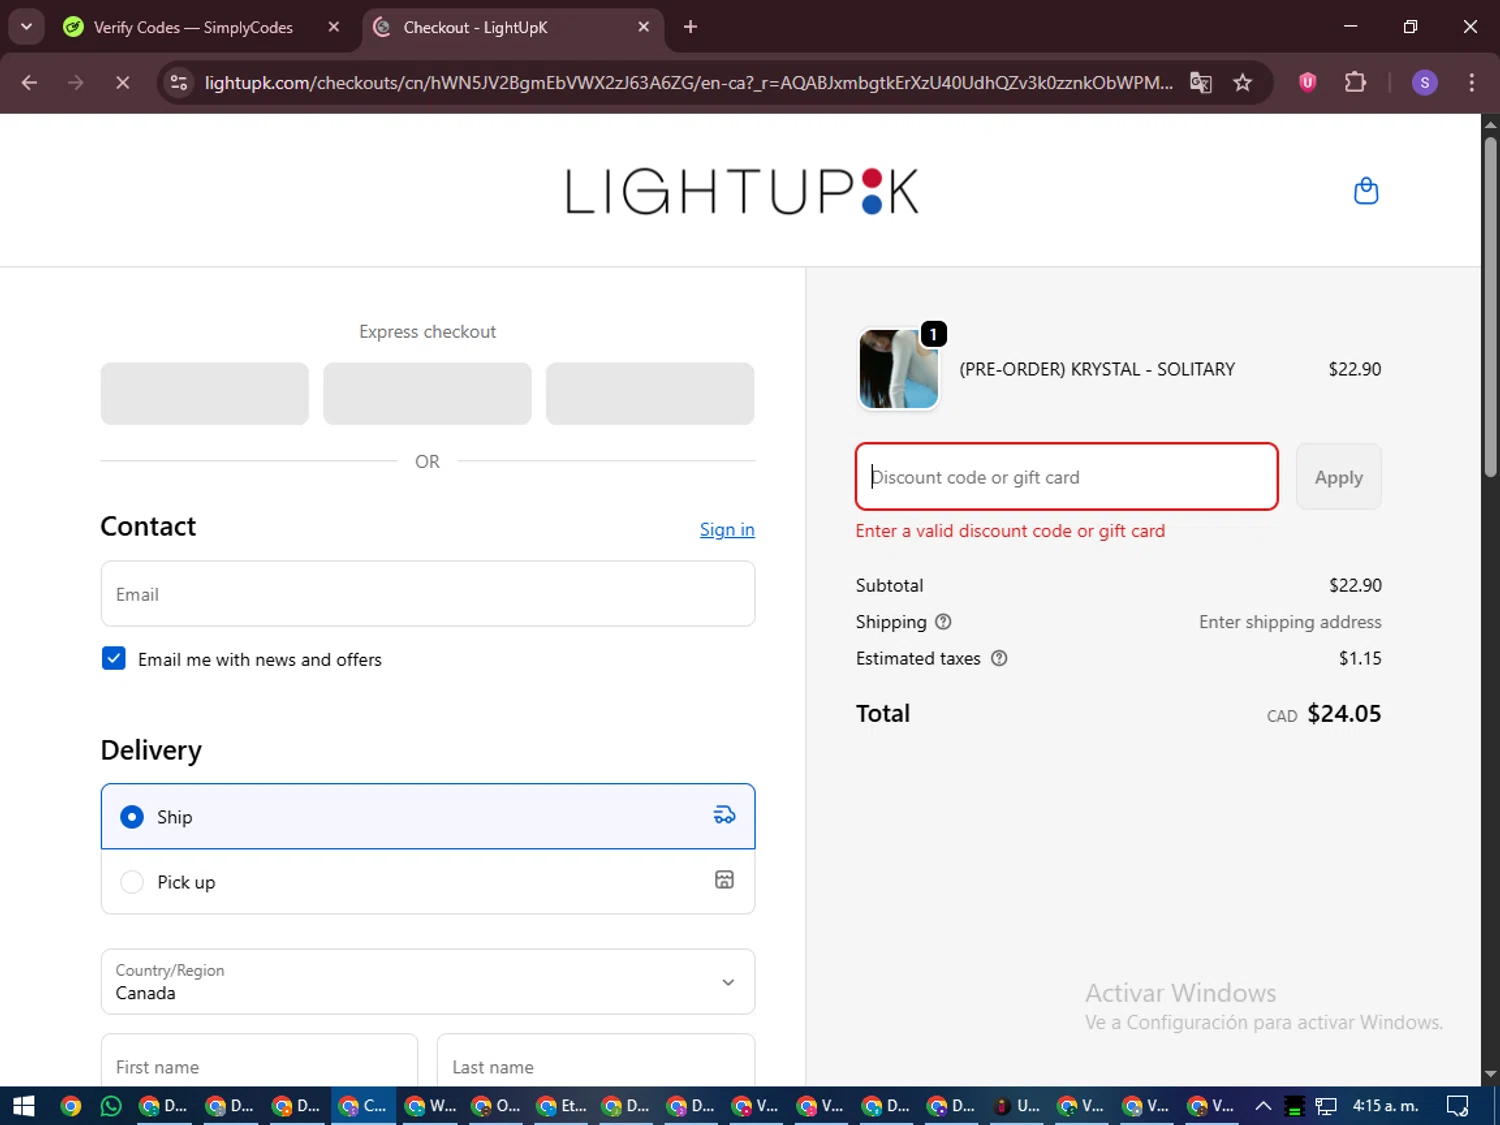Click the First name field
This screenshot has height=1125, width=1500.
259,1060
